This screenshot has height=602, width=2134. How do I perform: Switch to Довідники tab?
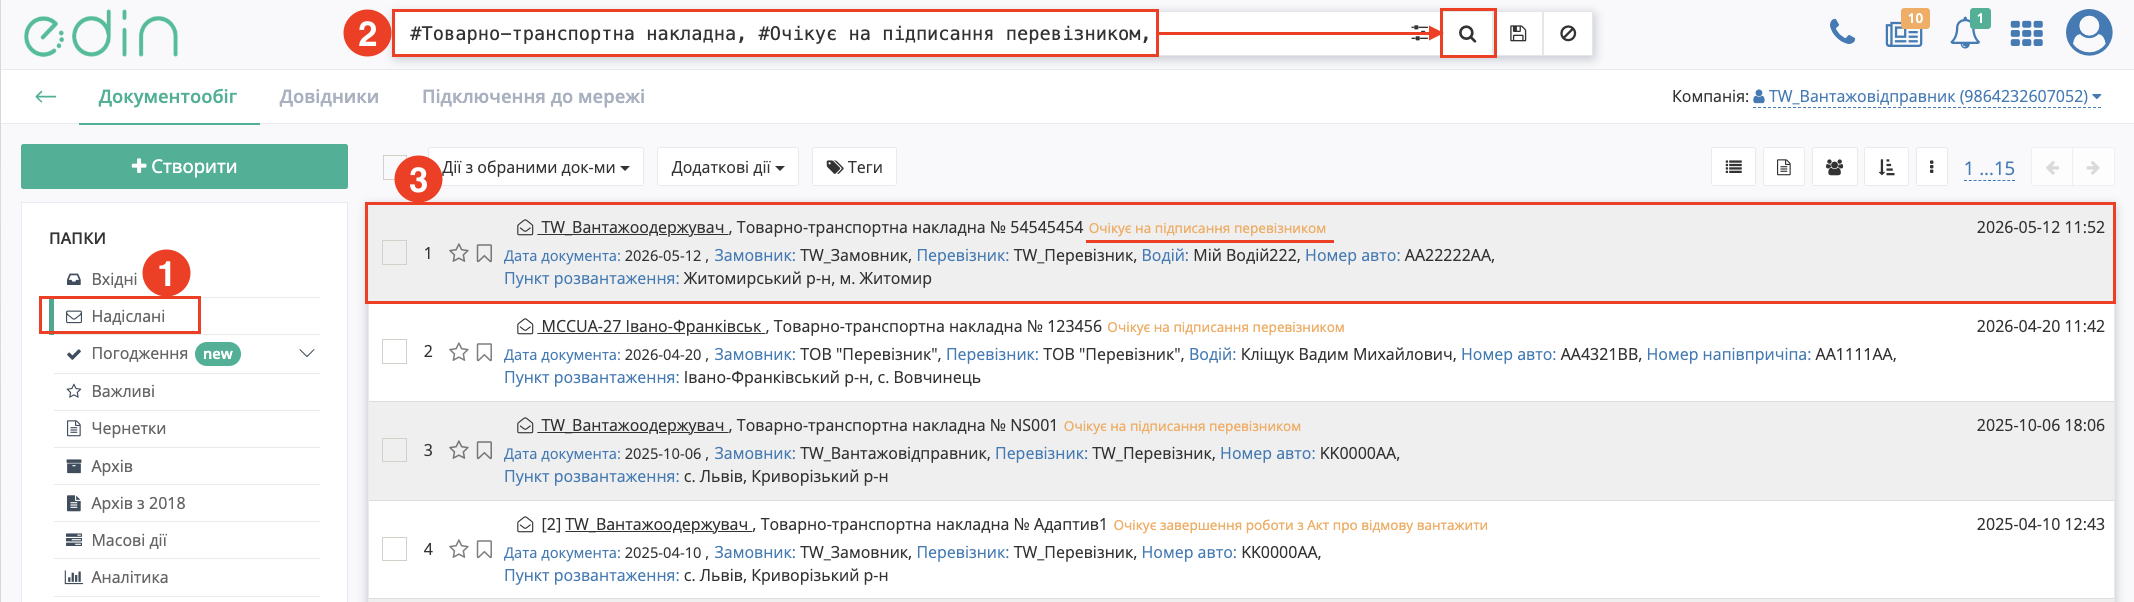pyautogui.click(x=329, y=97)
